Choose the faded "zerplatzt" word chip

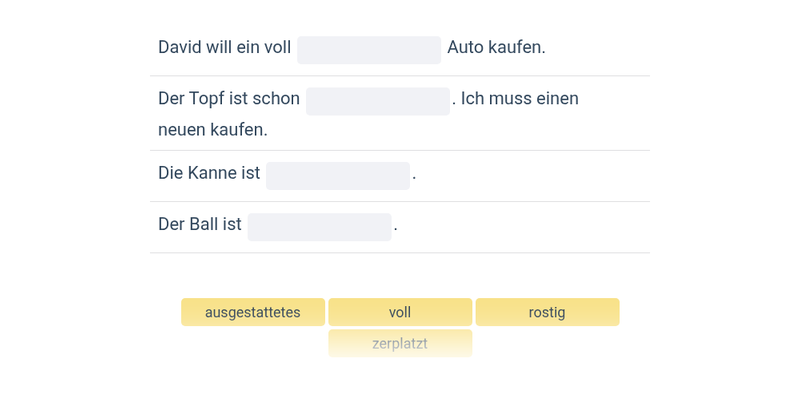tap(400, 343)
